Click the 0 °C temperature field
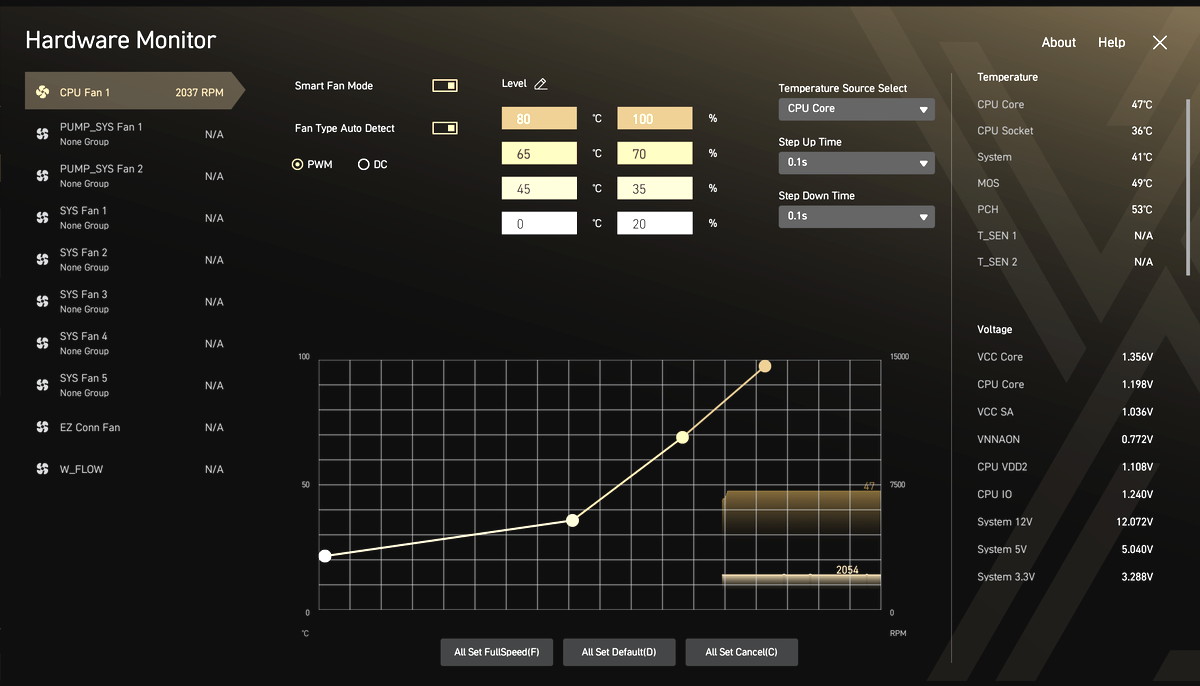The width and height of the screenshot is (1200, 686). [x=539, y=223]
